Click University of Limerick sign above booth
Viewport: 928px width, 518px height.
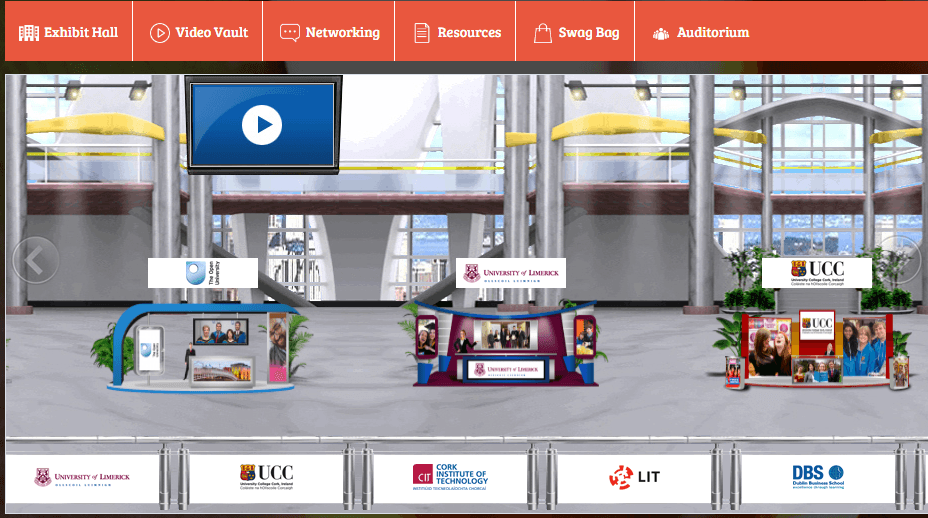(x=511, y=273)
